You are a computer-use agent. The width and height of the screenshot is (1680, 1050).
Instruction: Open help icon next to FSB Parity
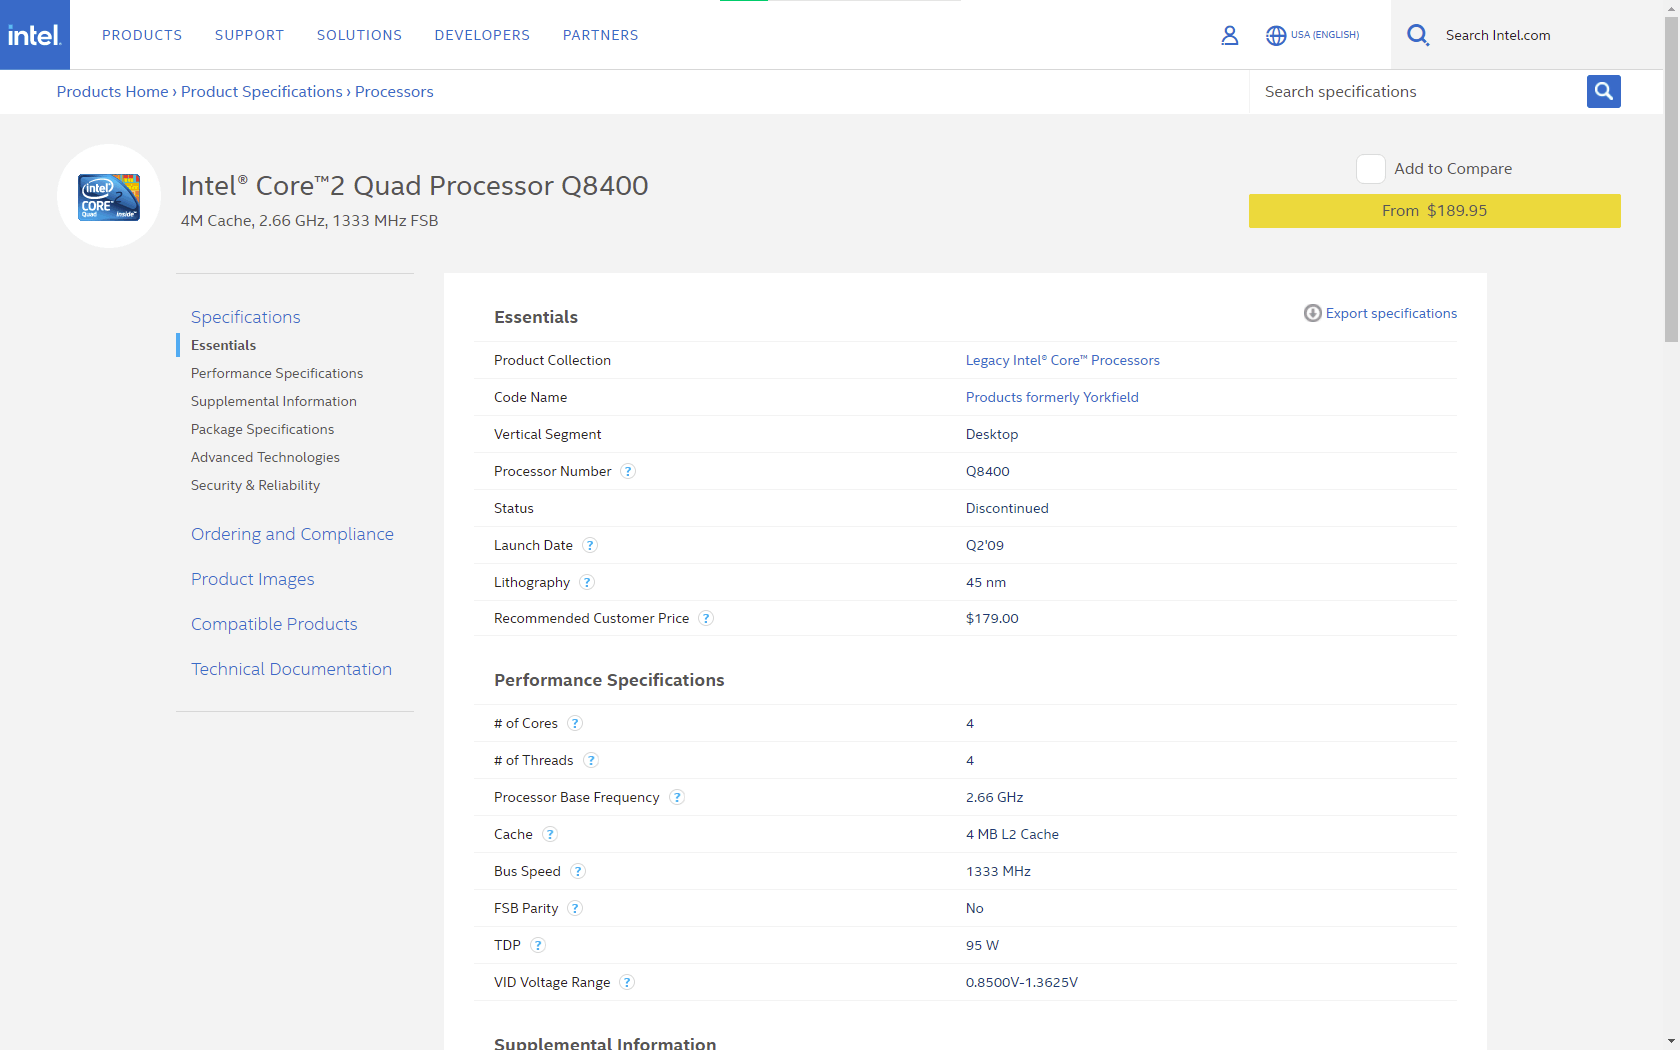(x=575, y=908)
